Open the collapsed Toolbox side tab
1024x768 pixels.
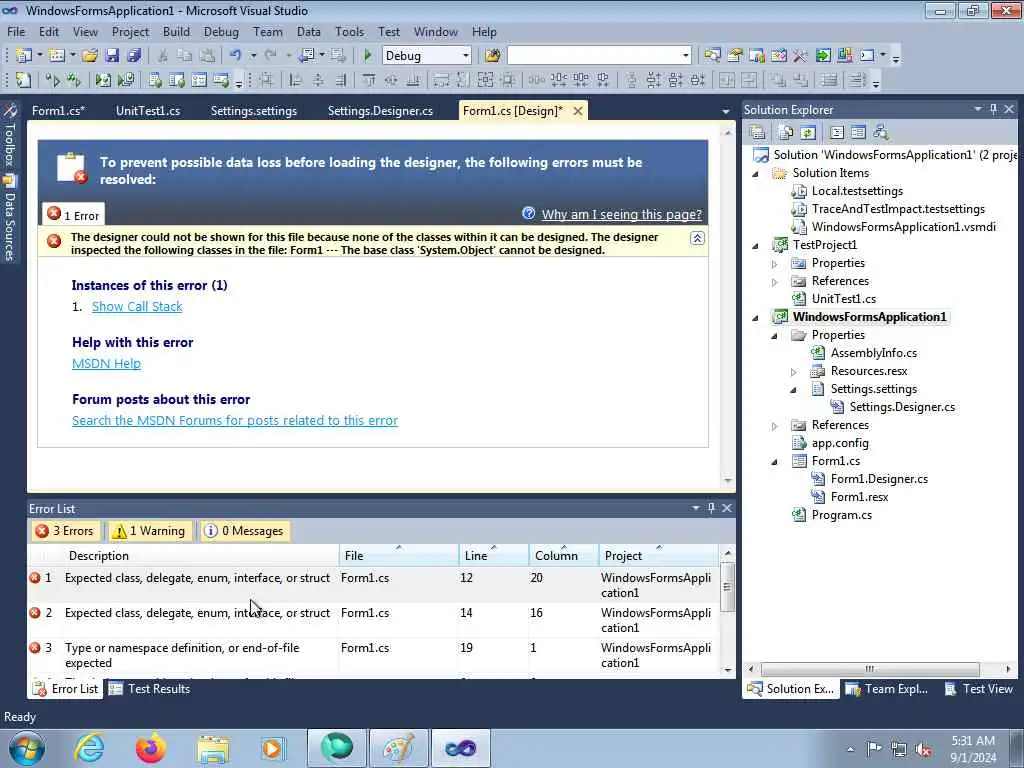pyautogui.click(x=10, y=136)
